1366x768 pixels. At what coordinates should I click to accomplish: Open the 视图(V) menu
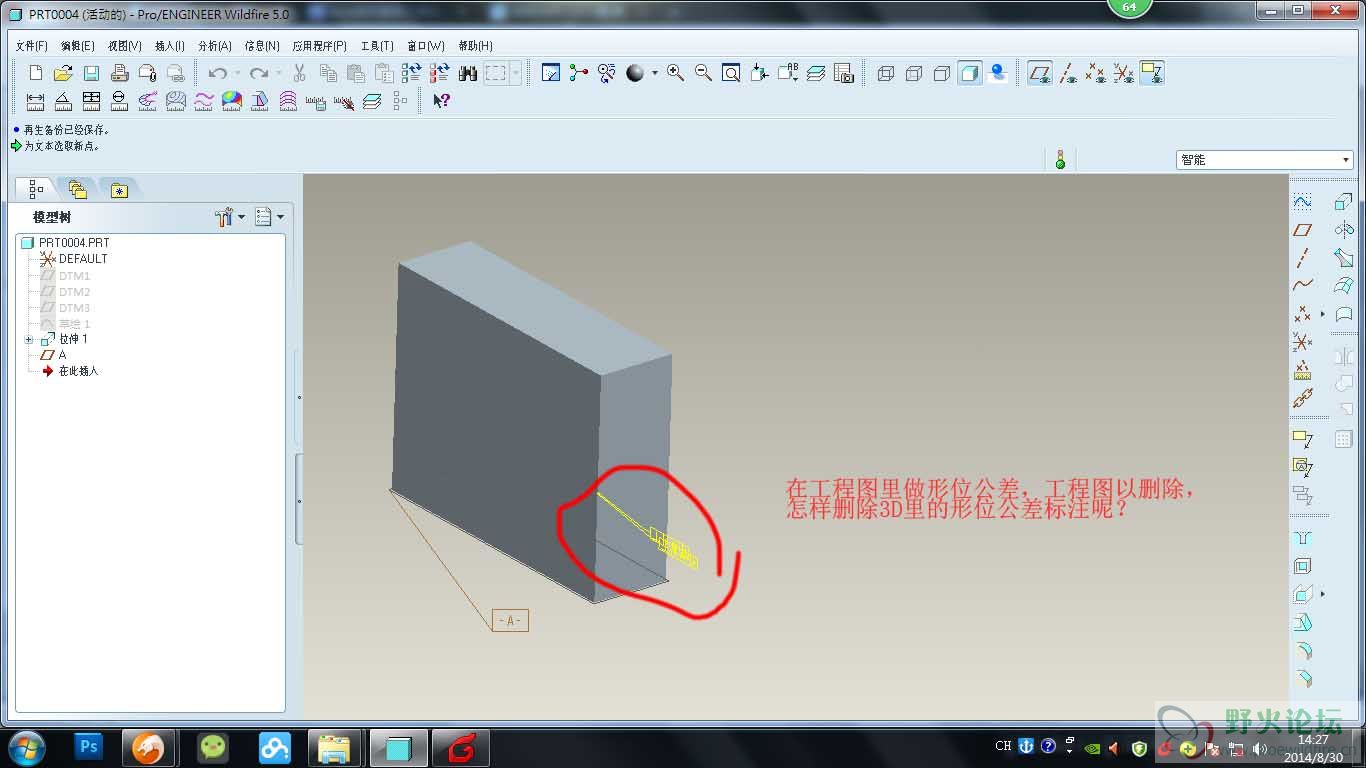coord(125,46)
